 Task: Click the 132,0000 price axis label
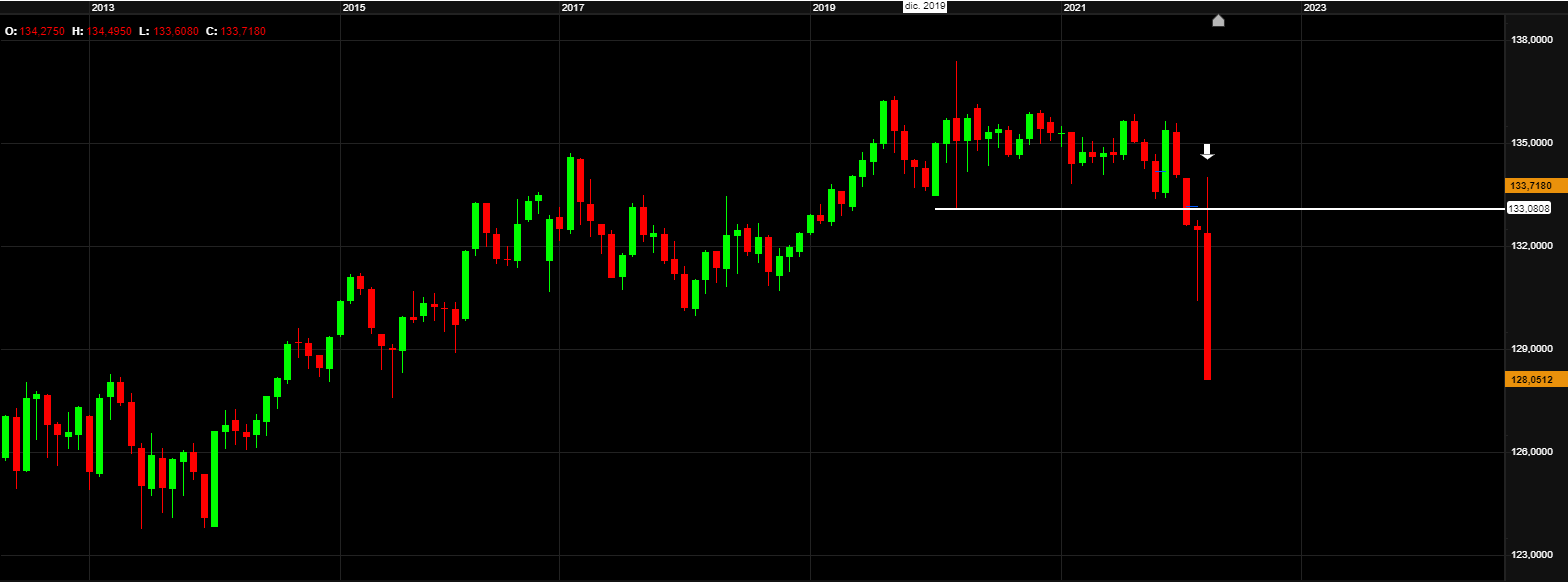tap(1533, 247)
